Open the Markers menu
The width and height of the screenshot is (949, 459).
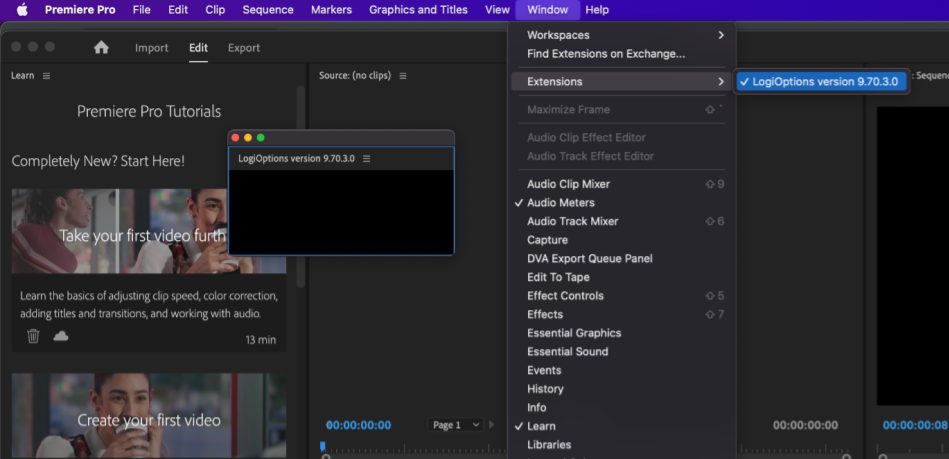pyautogui.click(x=332, y=10)
